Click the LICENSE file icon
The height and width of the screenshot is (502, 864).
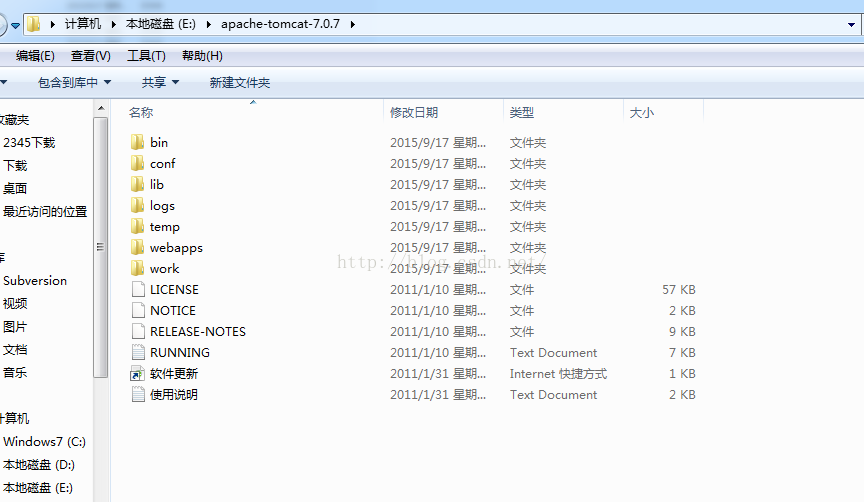click(138, 289)
